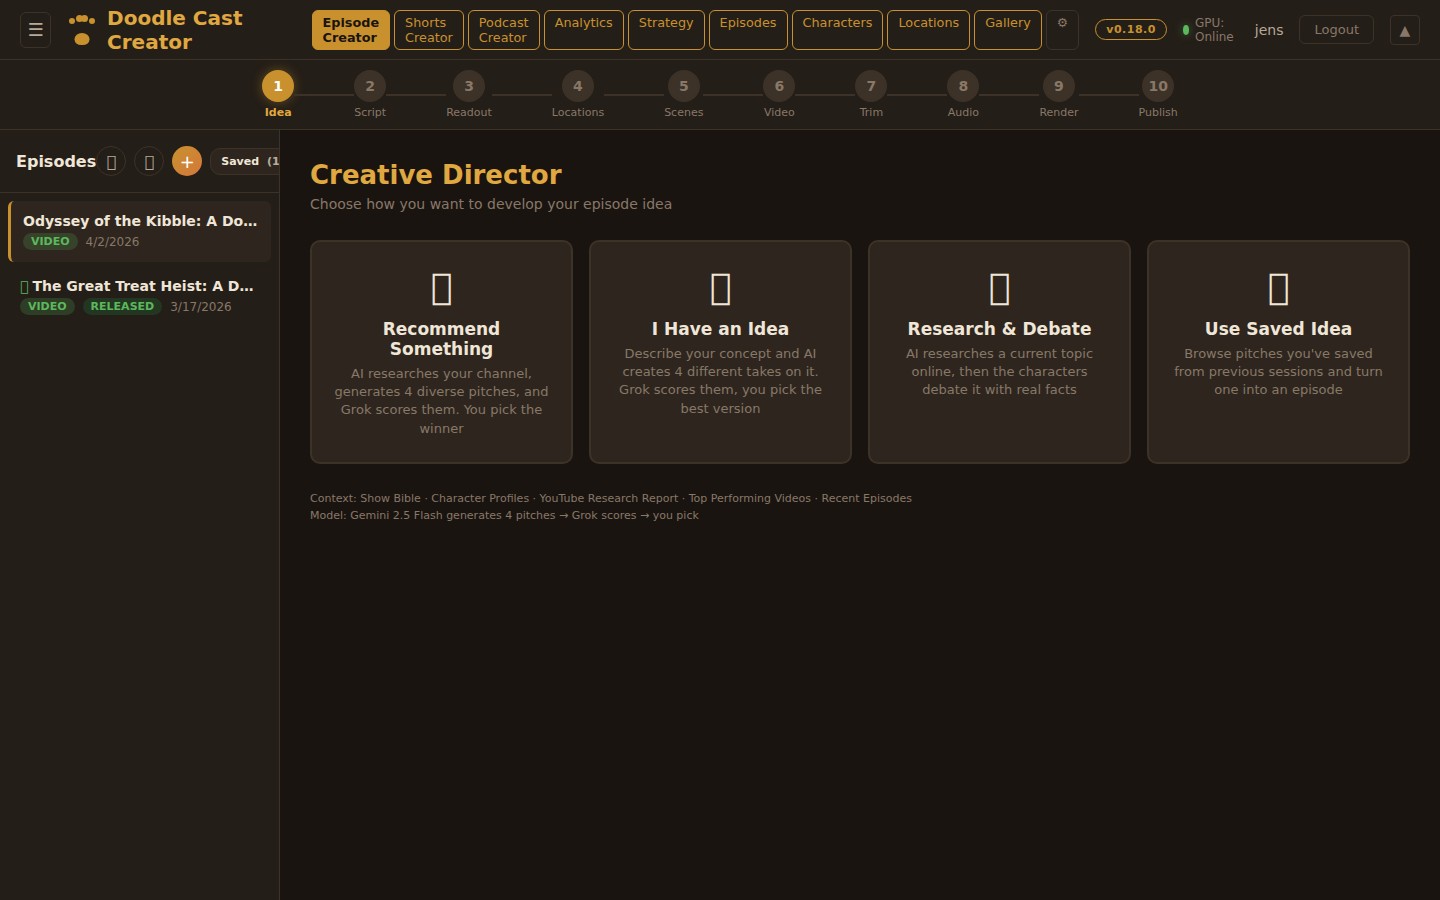Click the VIDEO badge on Odyssey episode
Image resolution: width=1440 pixels, height=900 pixels.
point(50,241)
